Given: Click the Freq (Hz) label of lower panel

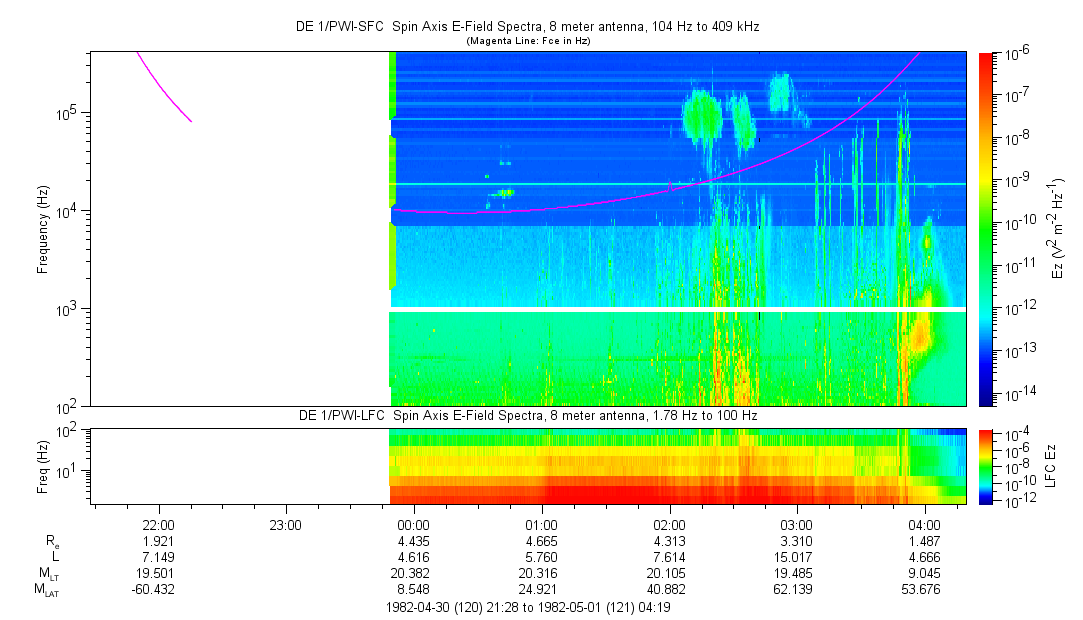Looking at the screenshot, I should coord(43,466).
